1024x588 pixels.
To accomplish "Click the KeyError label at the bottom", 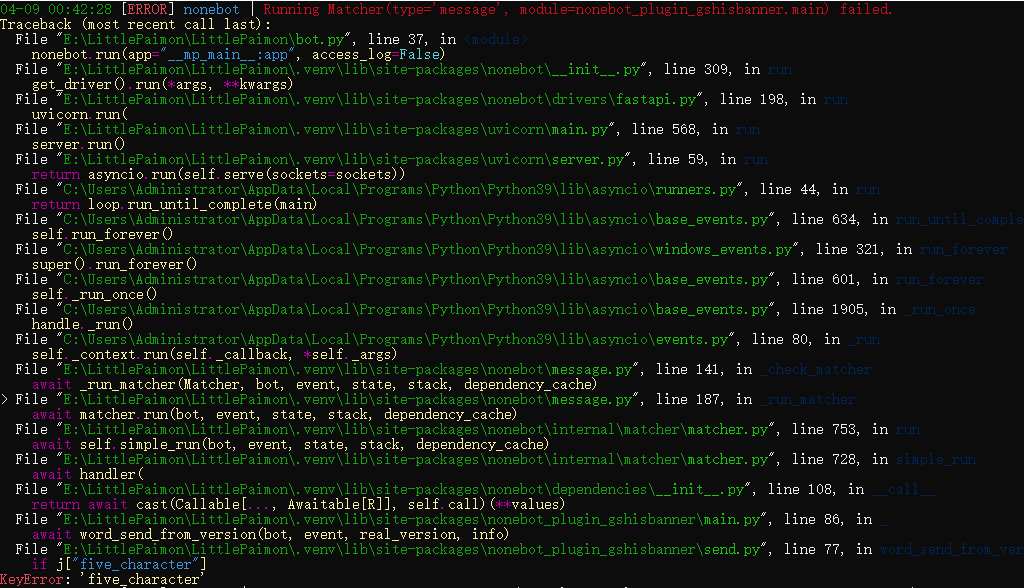I will [30, 578].
